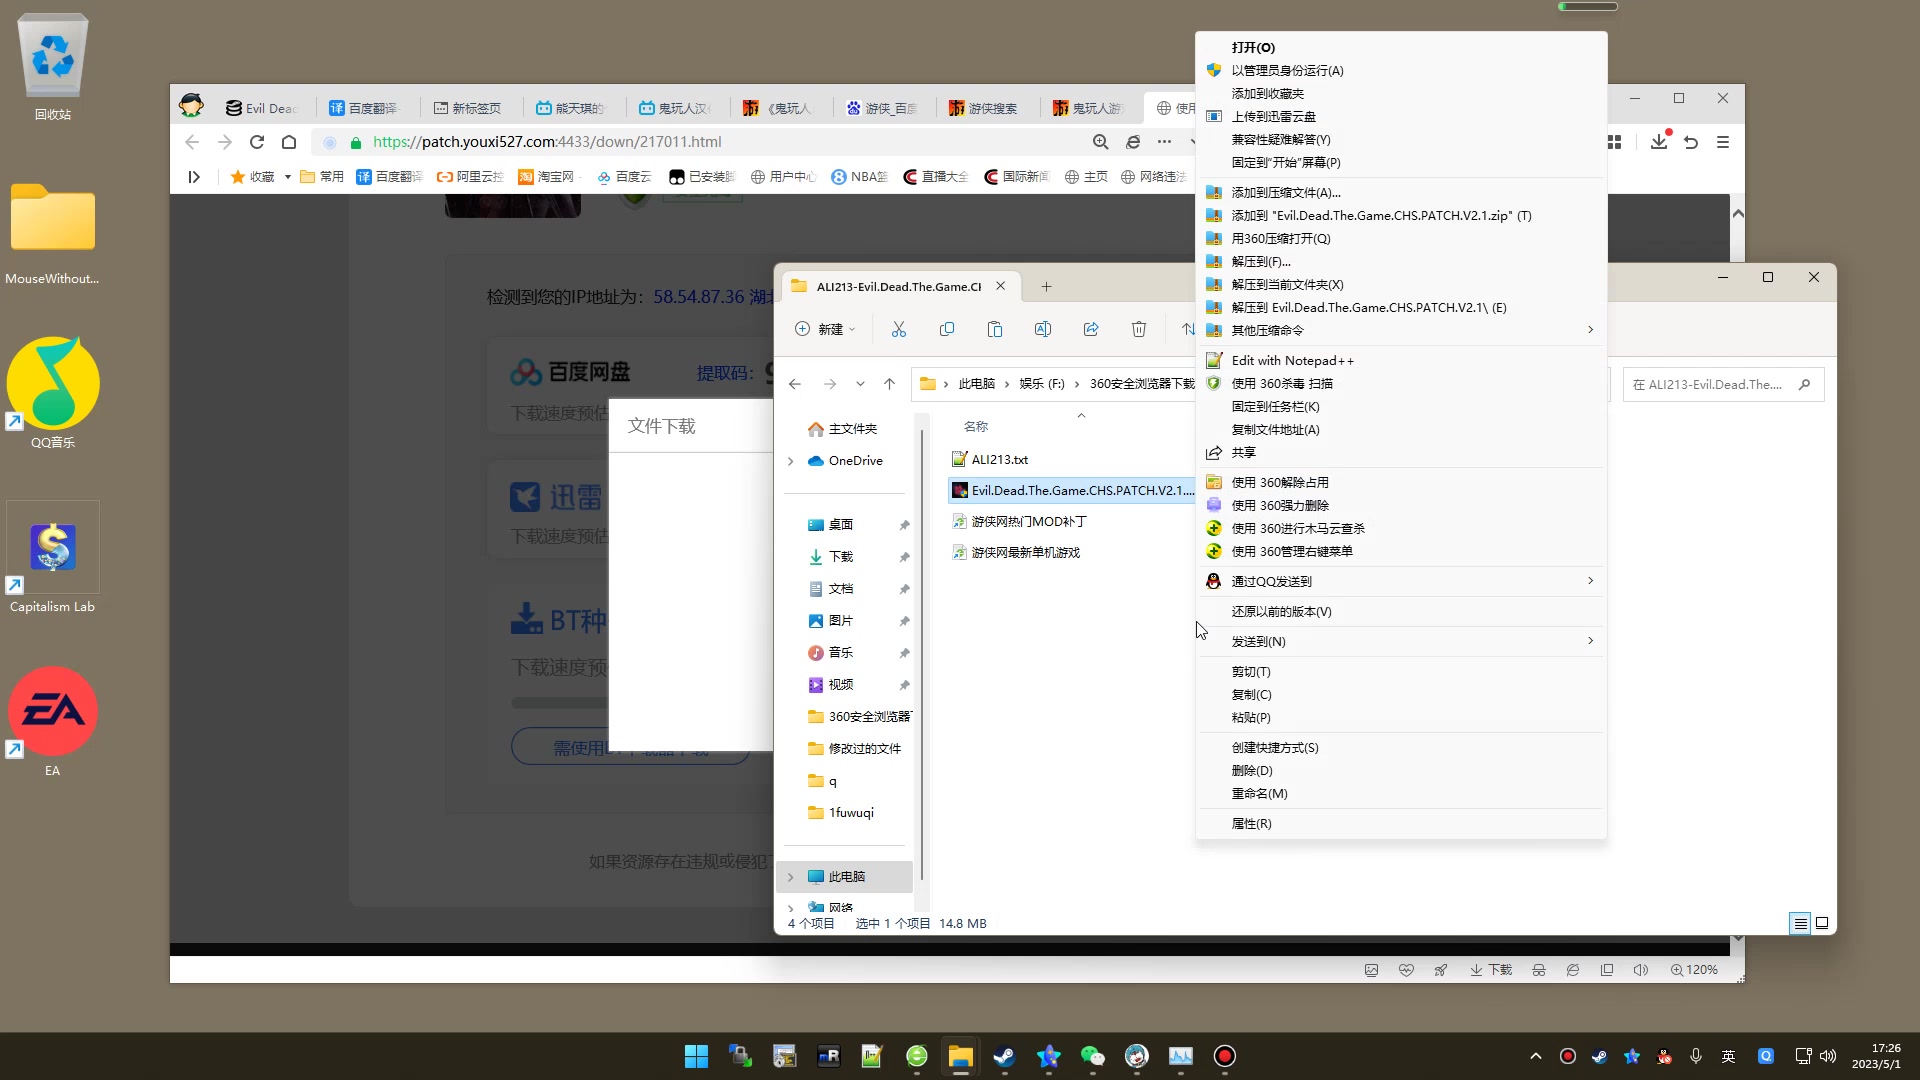
Task: Add new Explorer tab with plus button
Action: [x=1046, y=287]
